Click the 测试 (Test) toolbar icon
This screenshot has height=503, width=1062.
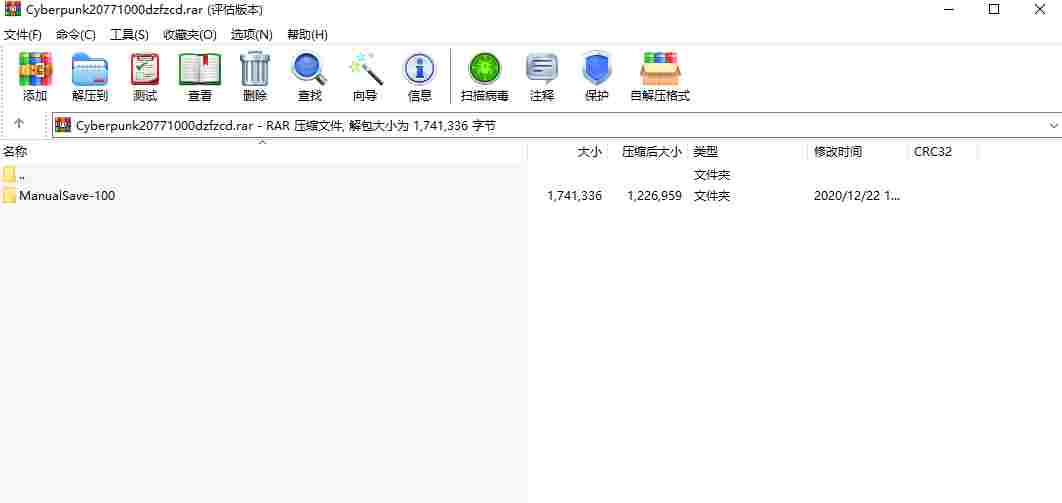[145, 70]
